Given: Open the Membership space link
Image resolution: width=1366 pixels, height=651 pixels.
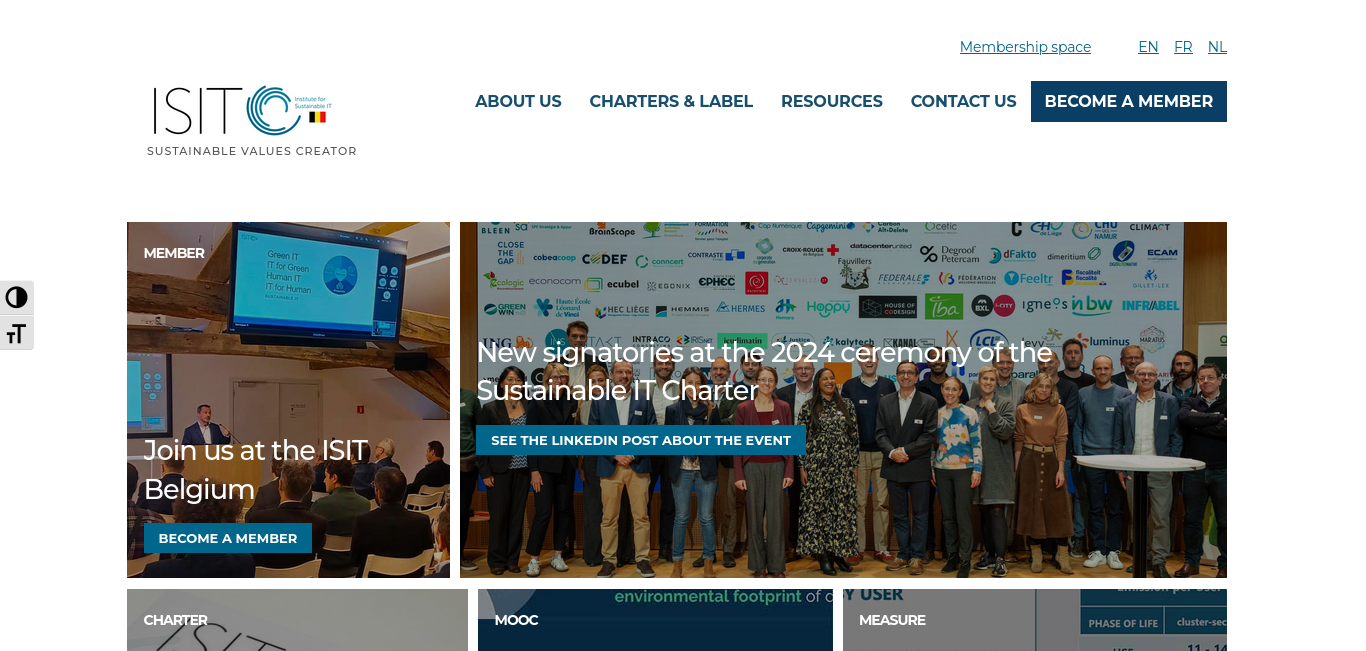Looking at the screenshot, I should pos(1025,47).
